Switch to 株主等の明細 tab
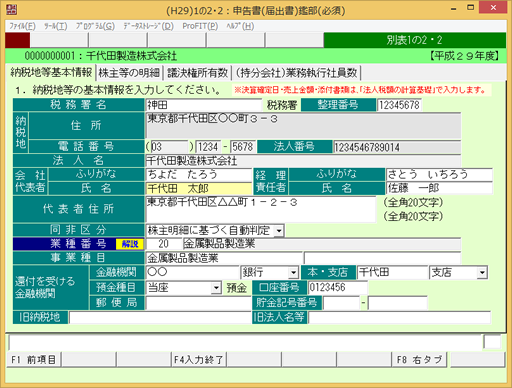Image resolution: width=512 pixels, height=388 pixels. point(129,73)
